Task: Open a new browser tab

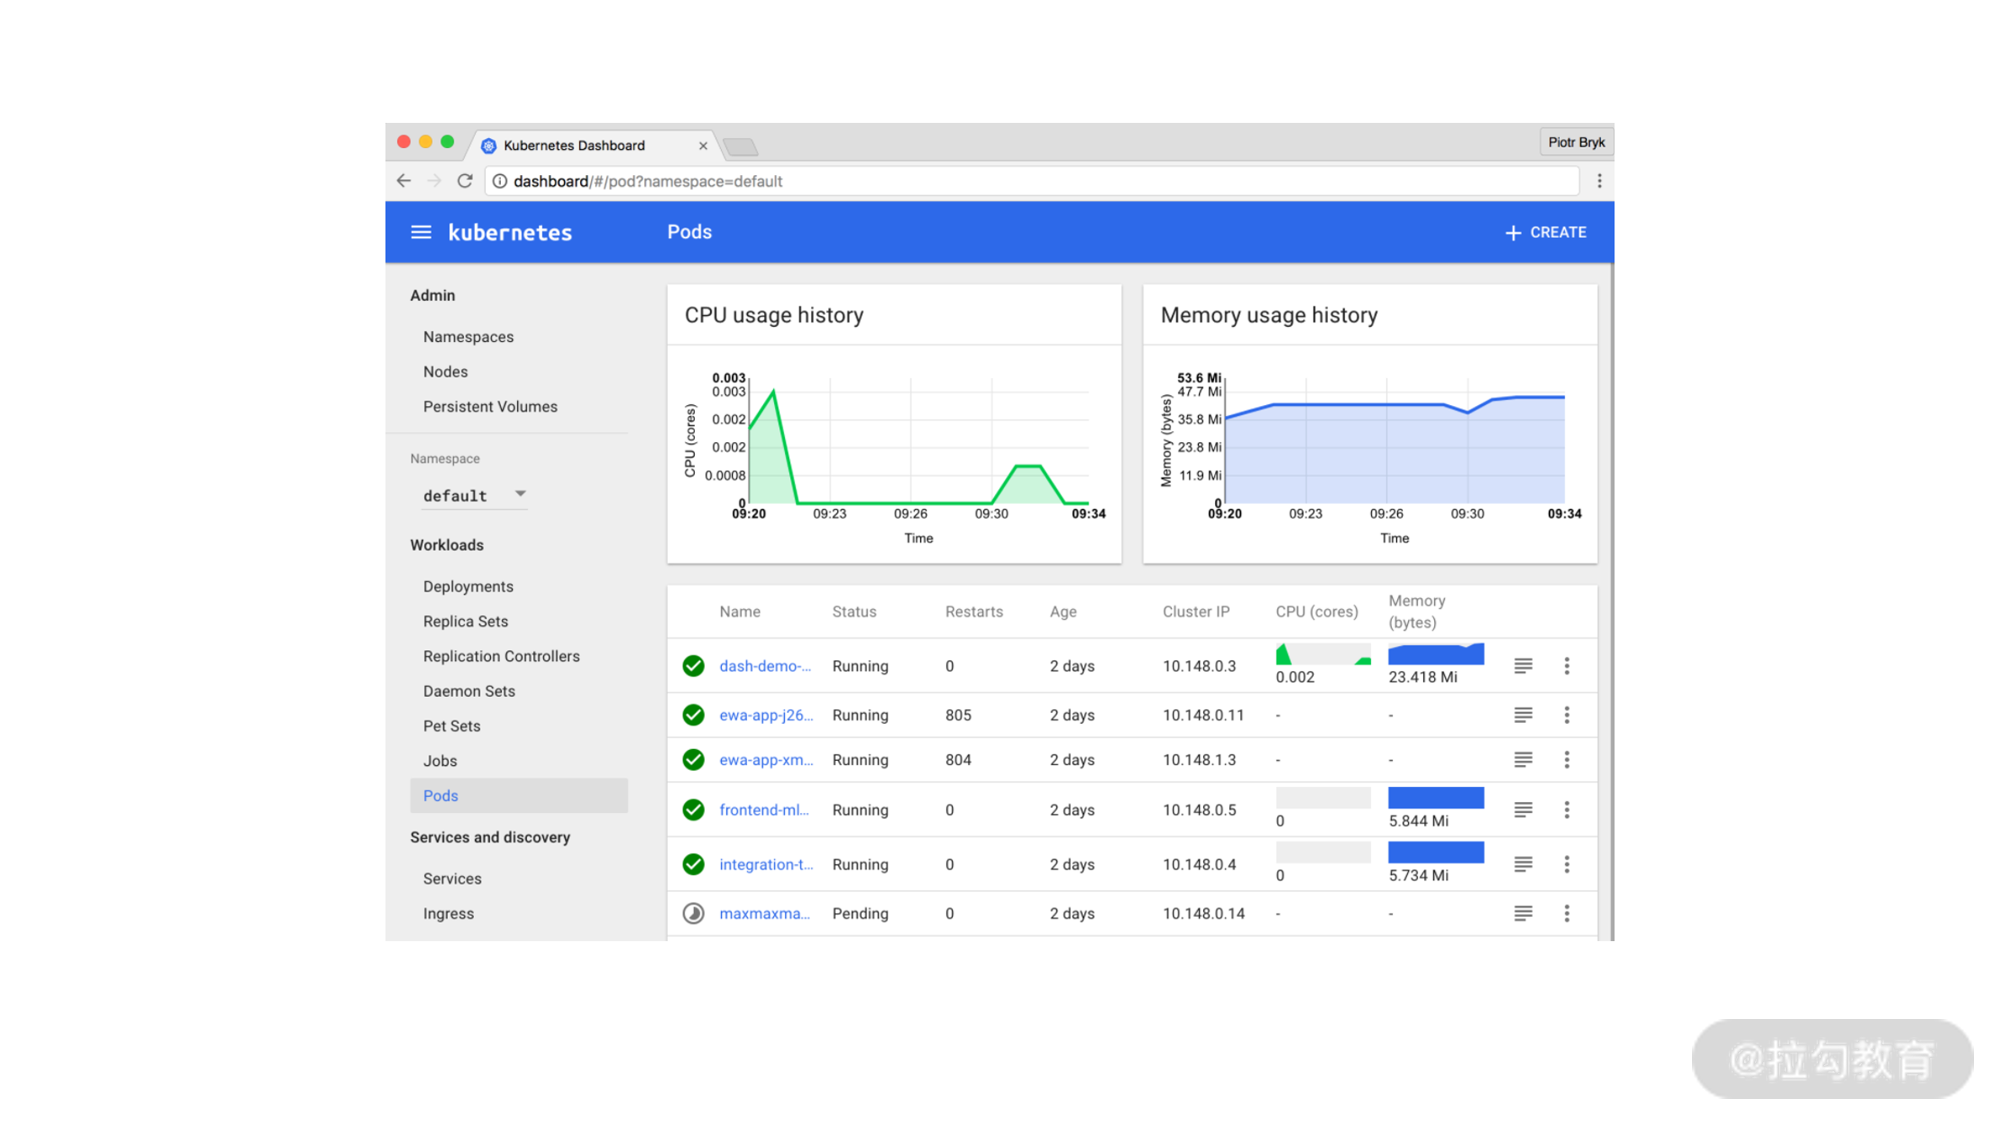Action: 740,147
